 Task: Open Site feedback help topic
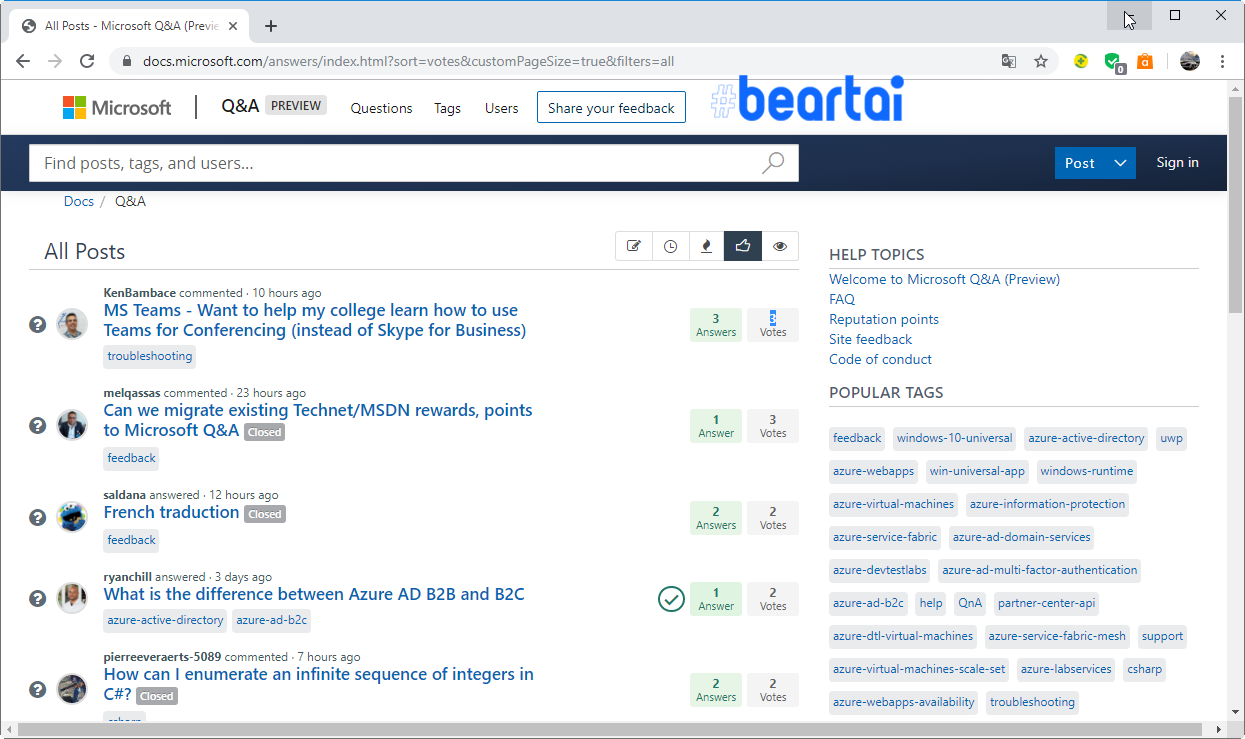[x=870, y=339]
